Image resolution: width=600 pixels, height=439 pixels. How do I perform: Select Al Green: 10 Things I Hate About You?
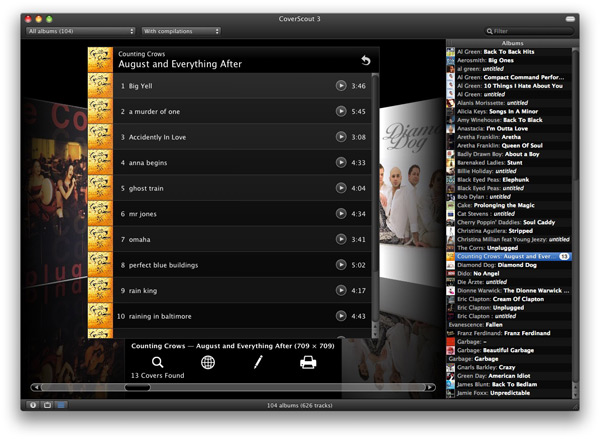509,86
